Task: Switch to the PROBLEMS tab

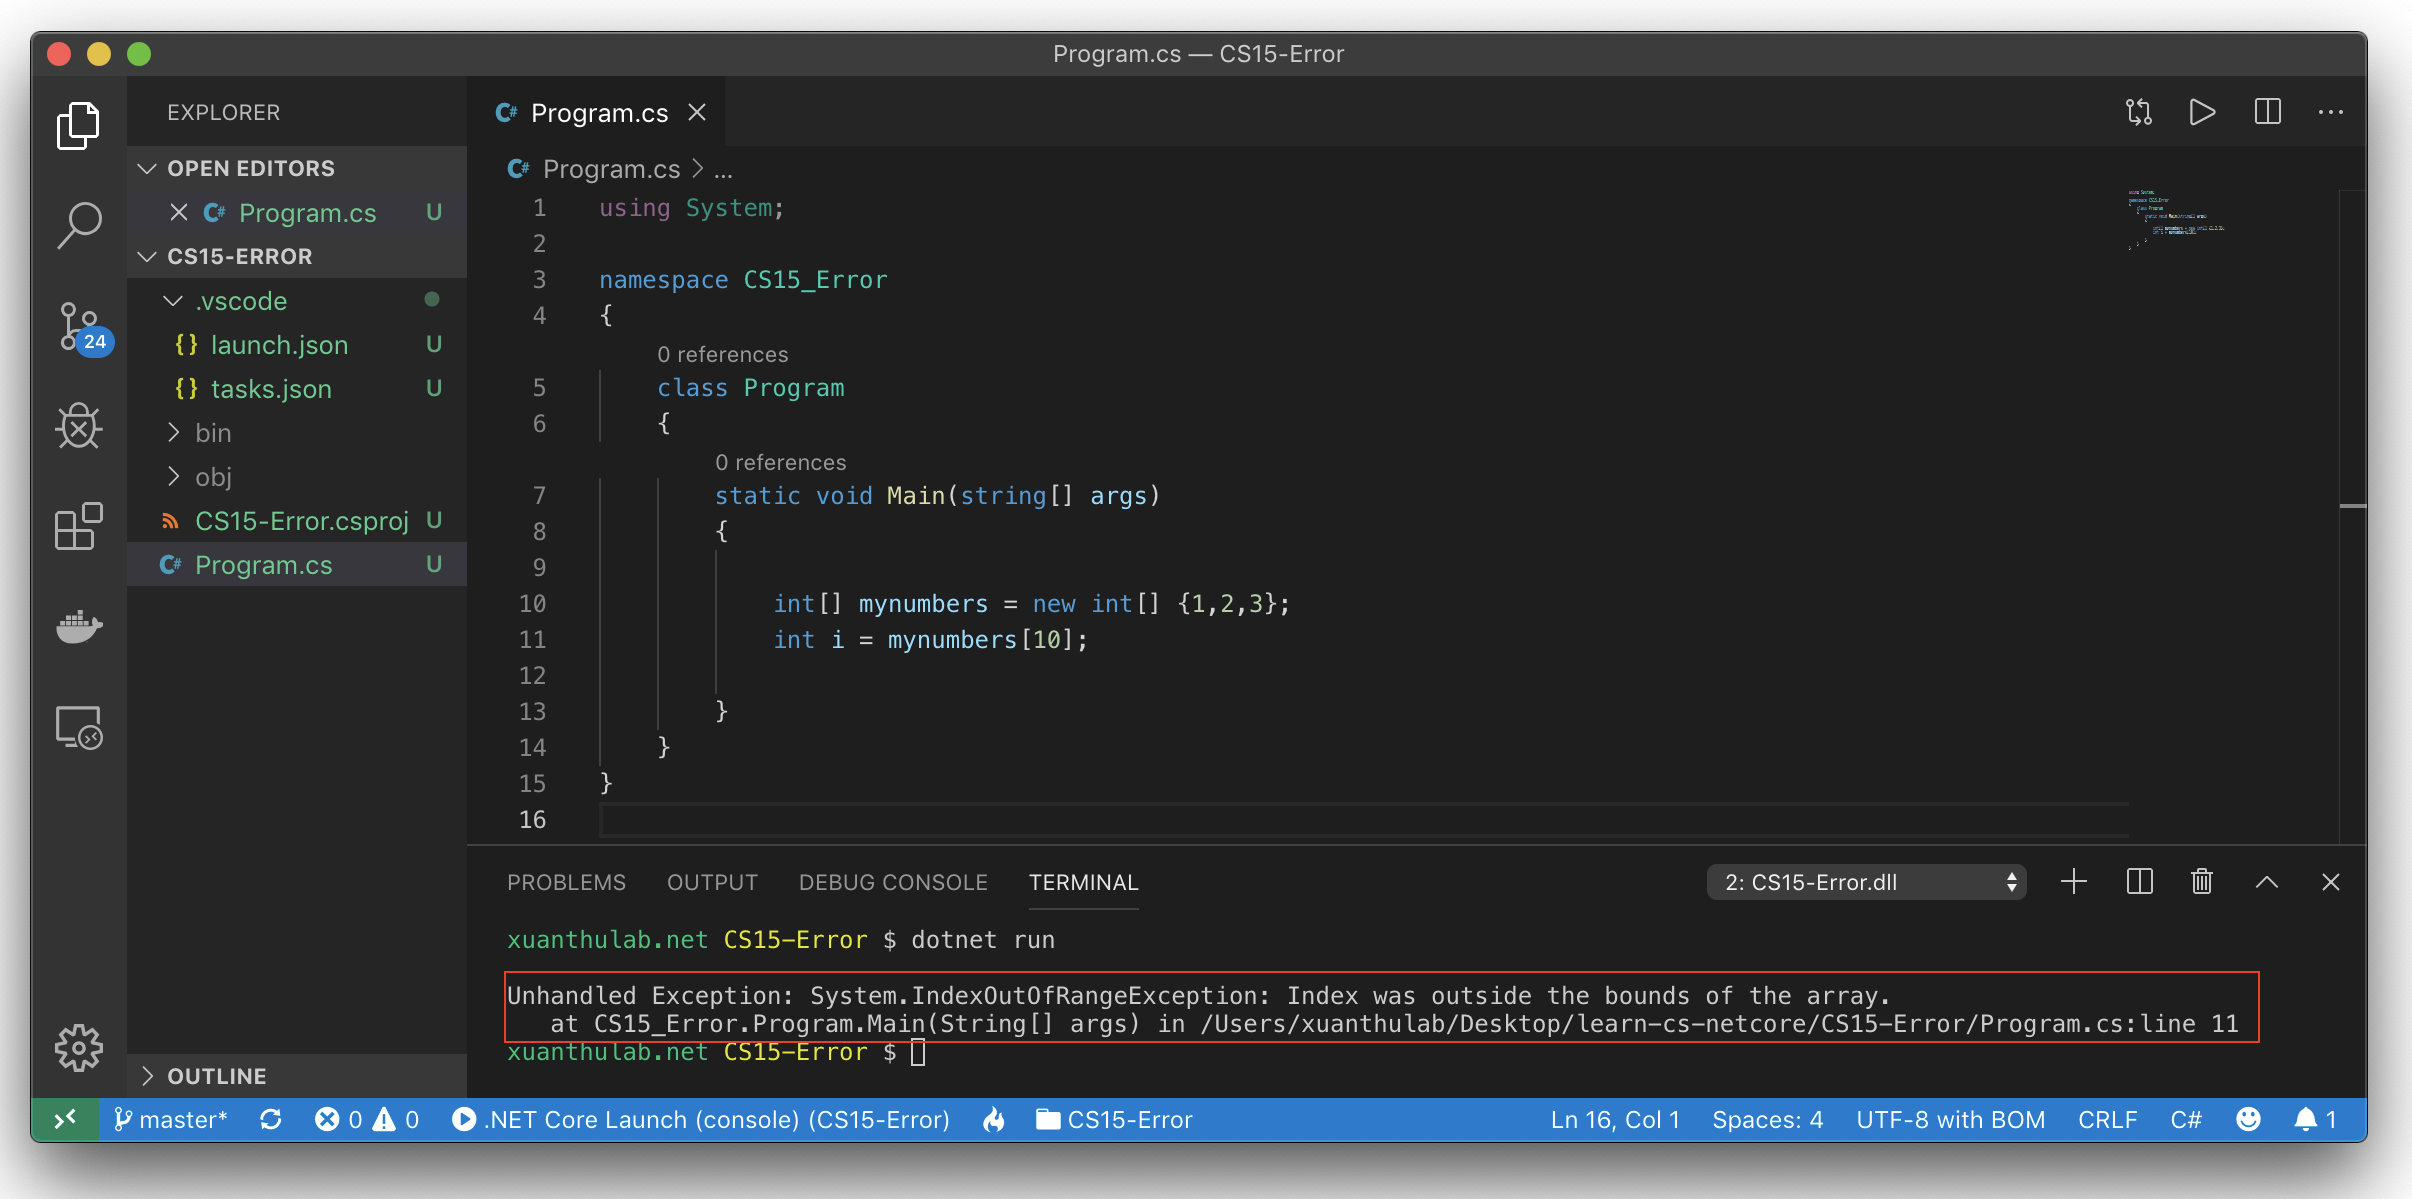Action: 566,882
